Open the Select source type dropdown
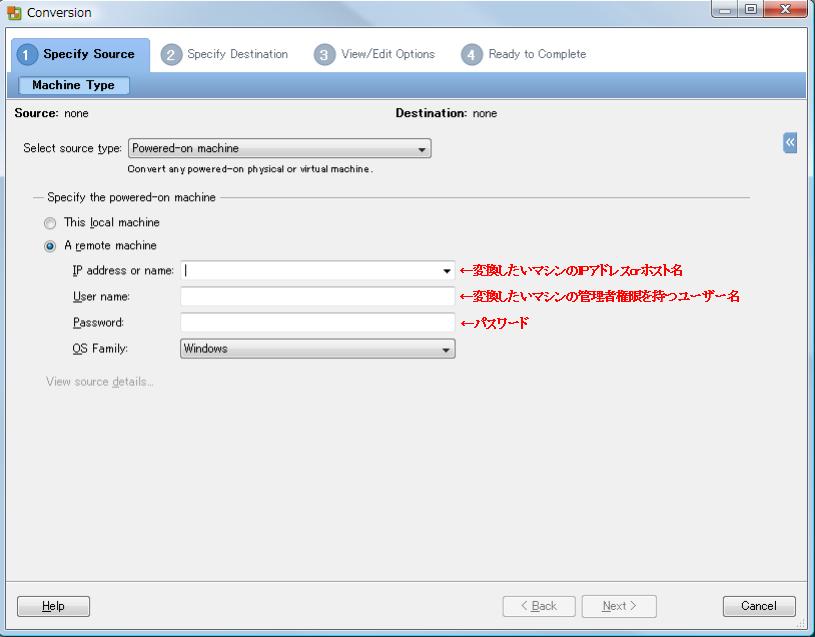815x637 pixels. tap(280, 149)
